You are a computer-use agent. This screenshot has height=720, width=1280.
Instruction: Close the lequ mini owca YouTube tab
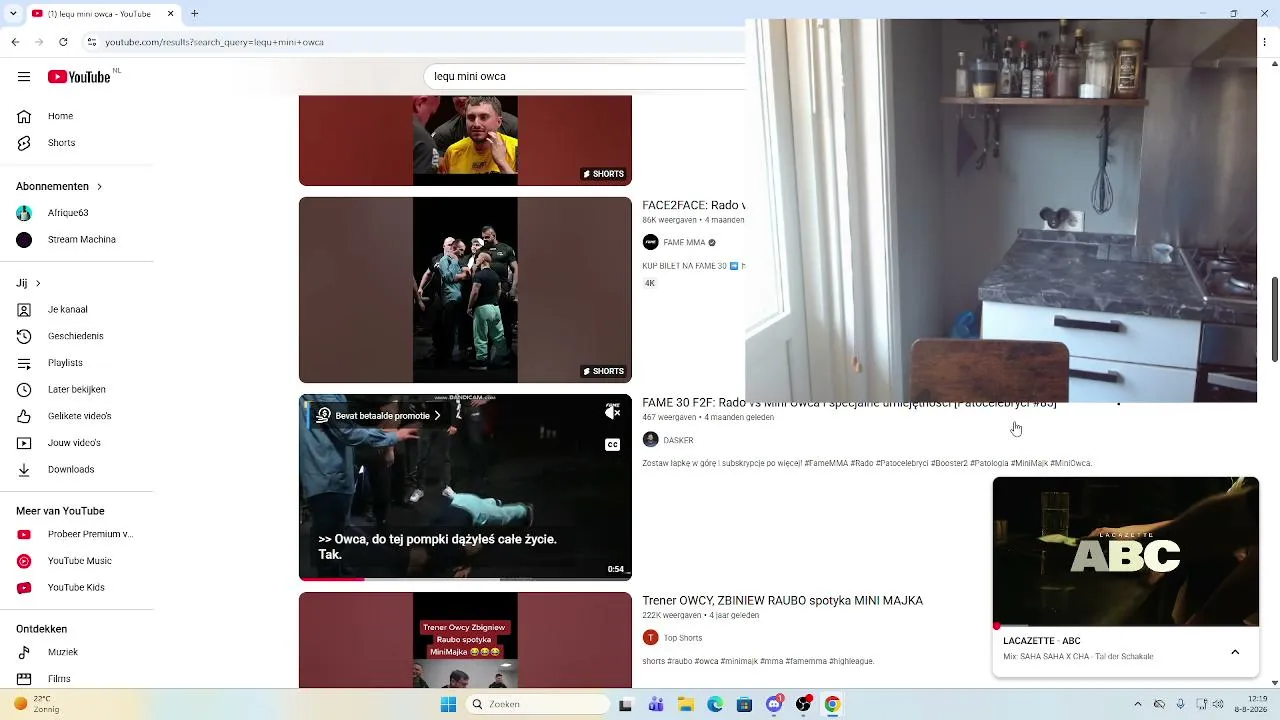[x=170, y=14]
